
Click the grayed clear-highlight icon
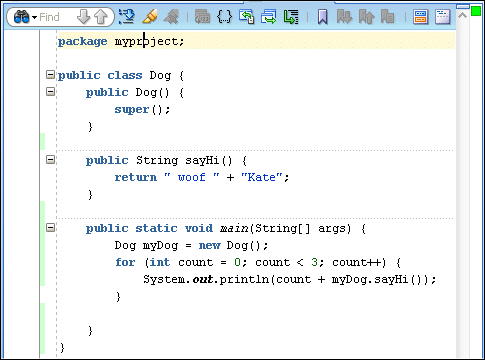tap(171, 17)
